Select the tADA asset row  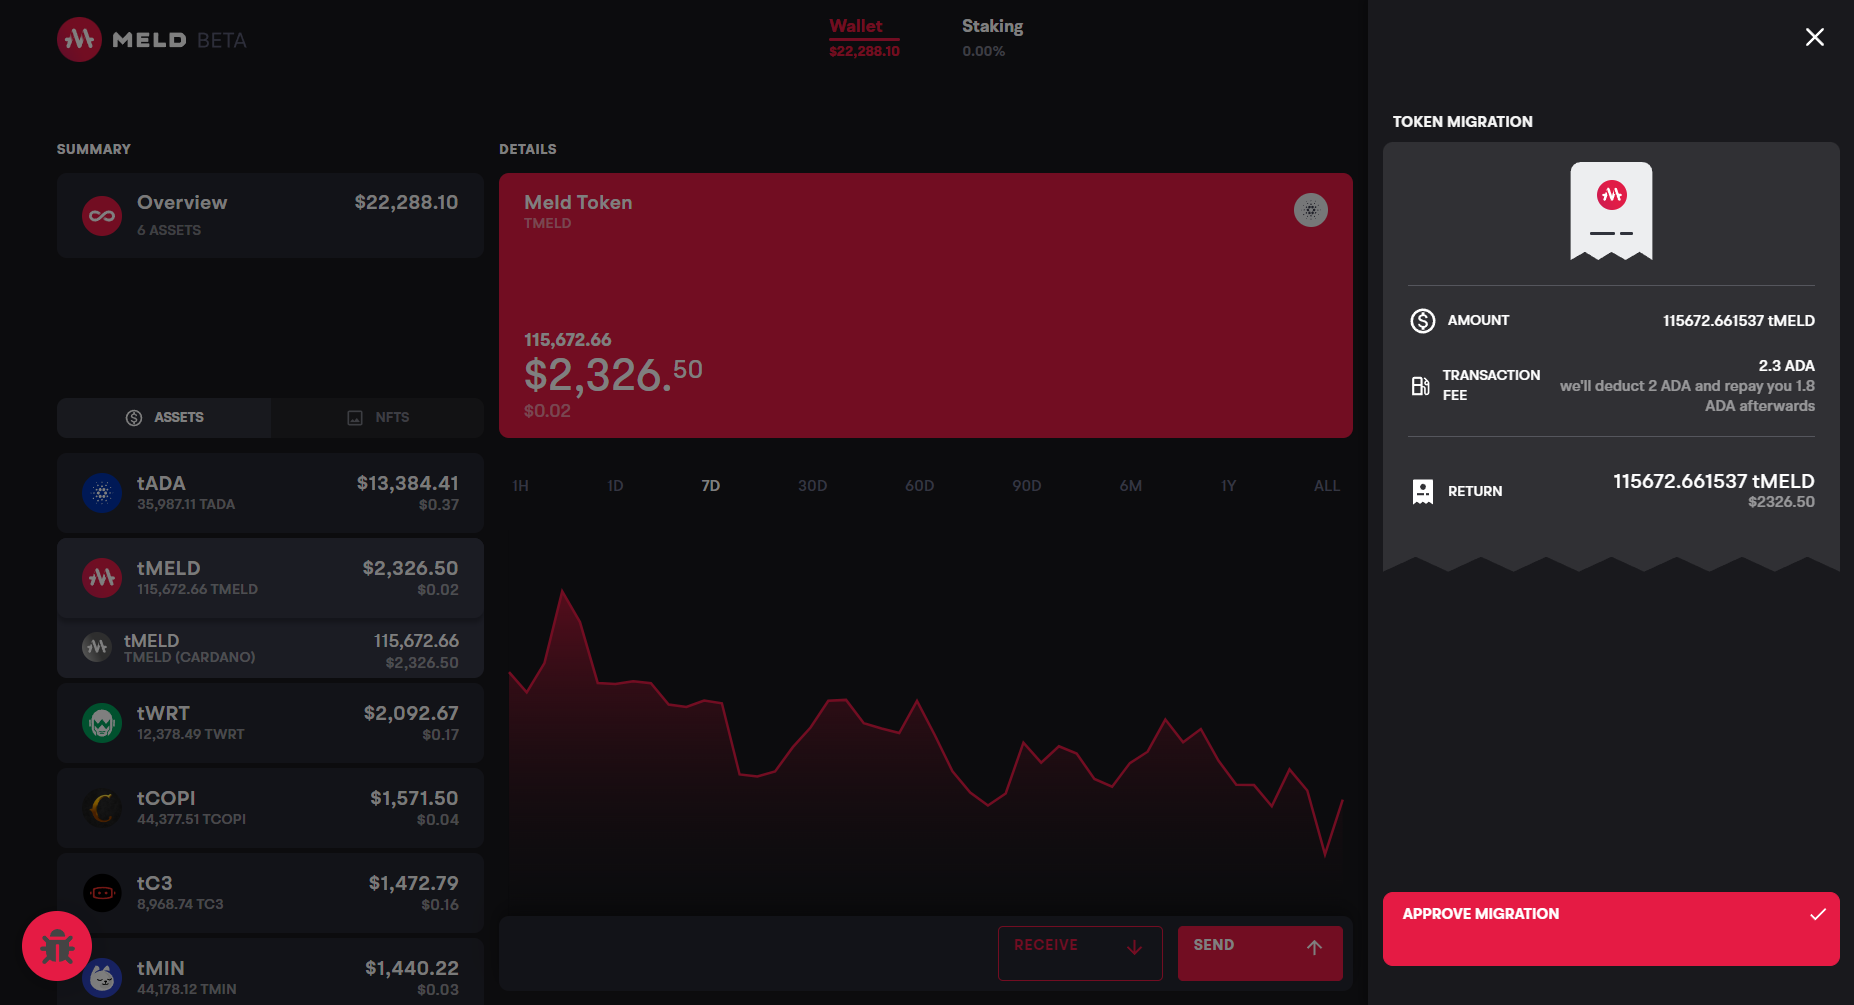[270, 493]
